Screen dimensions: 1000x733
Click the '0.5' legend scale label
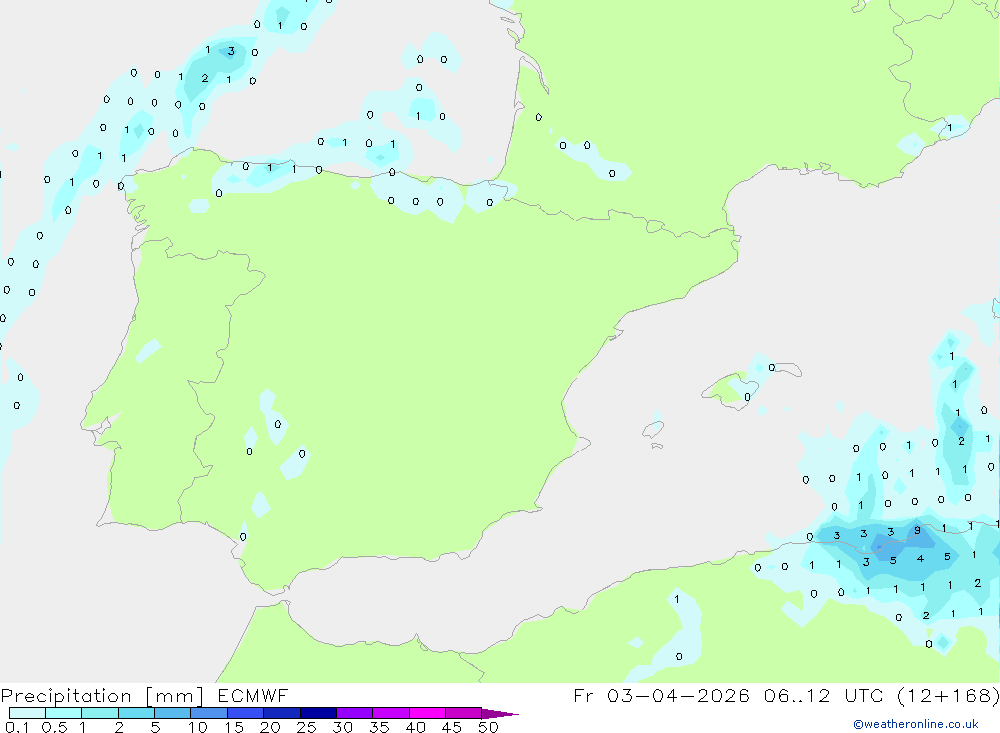(x=54, y=727)
